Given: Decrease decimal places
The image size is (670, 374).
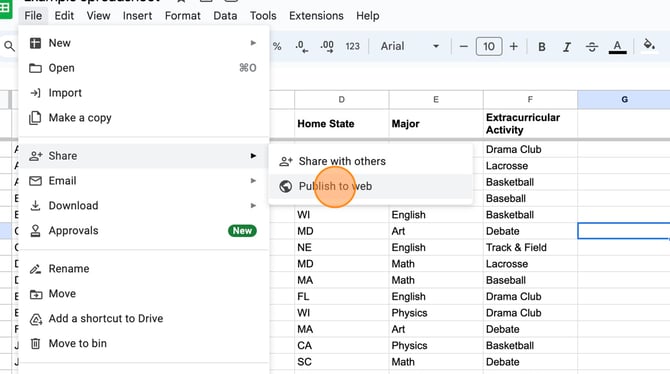Looking at the screenshot, I should [302, 46].
